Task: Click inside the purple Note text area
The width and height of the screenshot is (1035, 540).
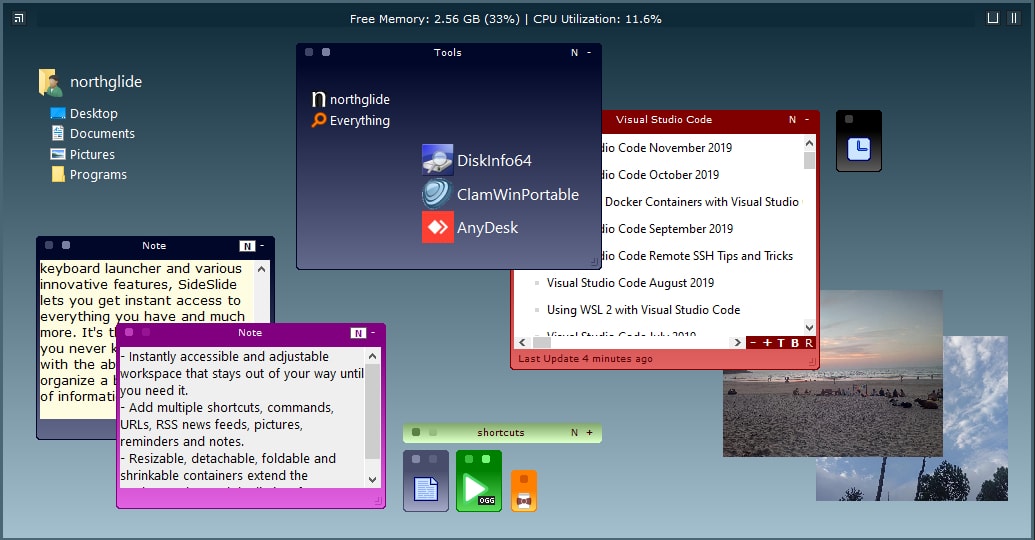Action: pyautogui.click(x=242, y=417)
